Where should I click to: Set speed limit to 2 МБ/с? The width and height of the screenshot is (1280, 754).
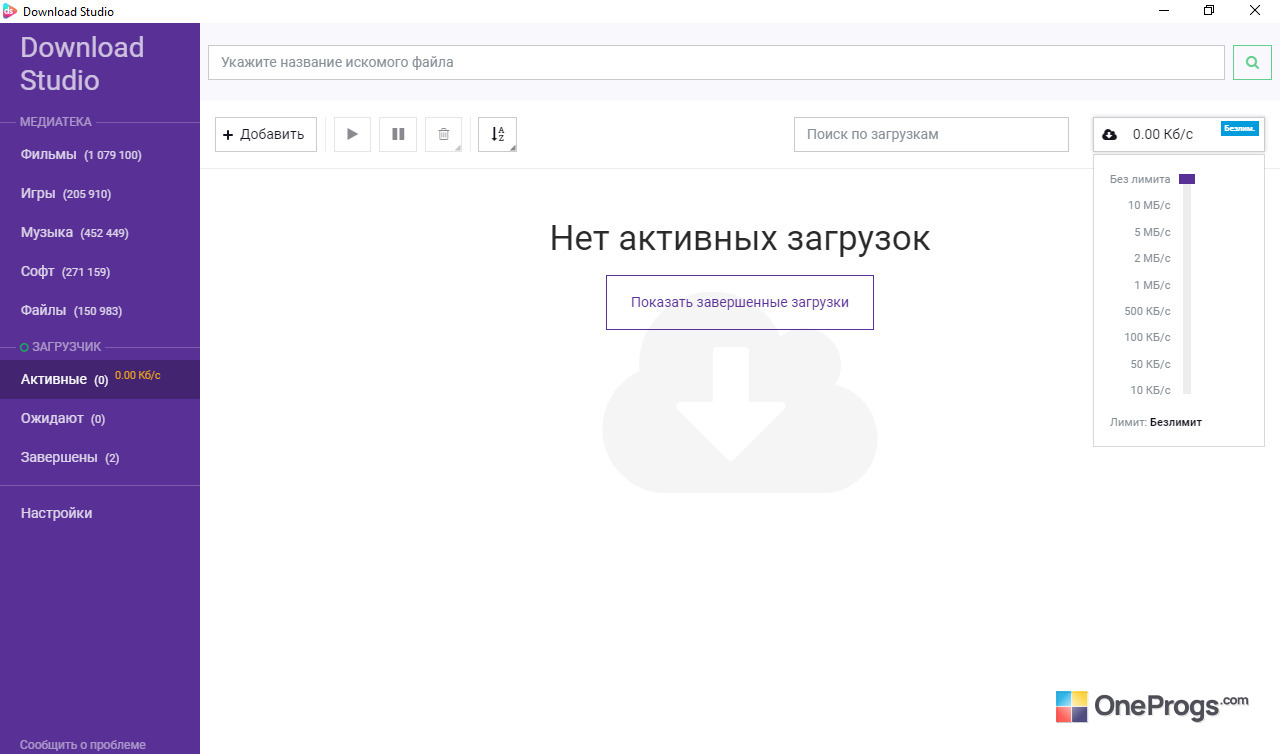(x=1152, y=258)
